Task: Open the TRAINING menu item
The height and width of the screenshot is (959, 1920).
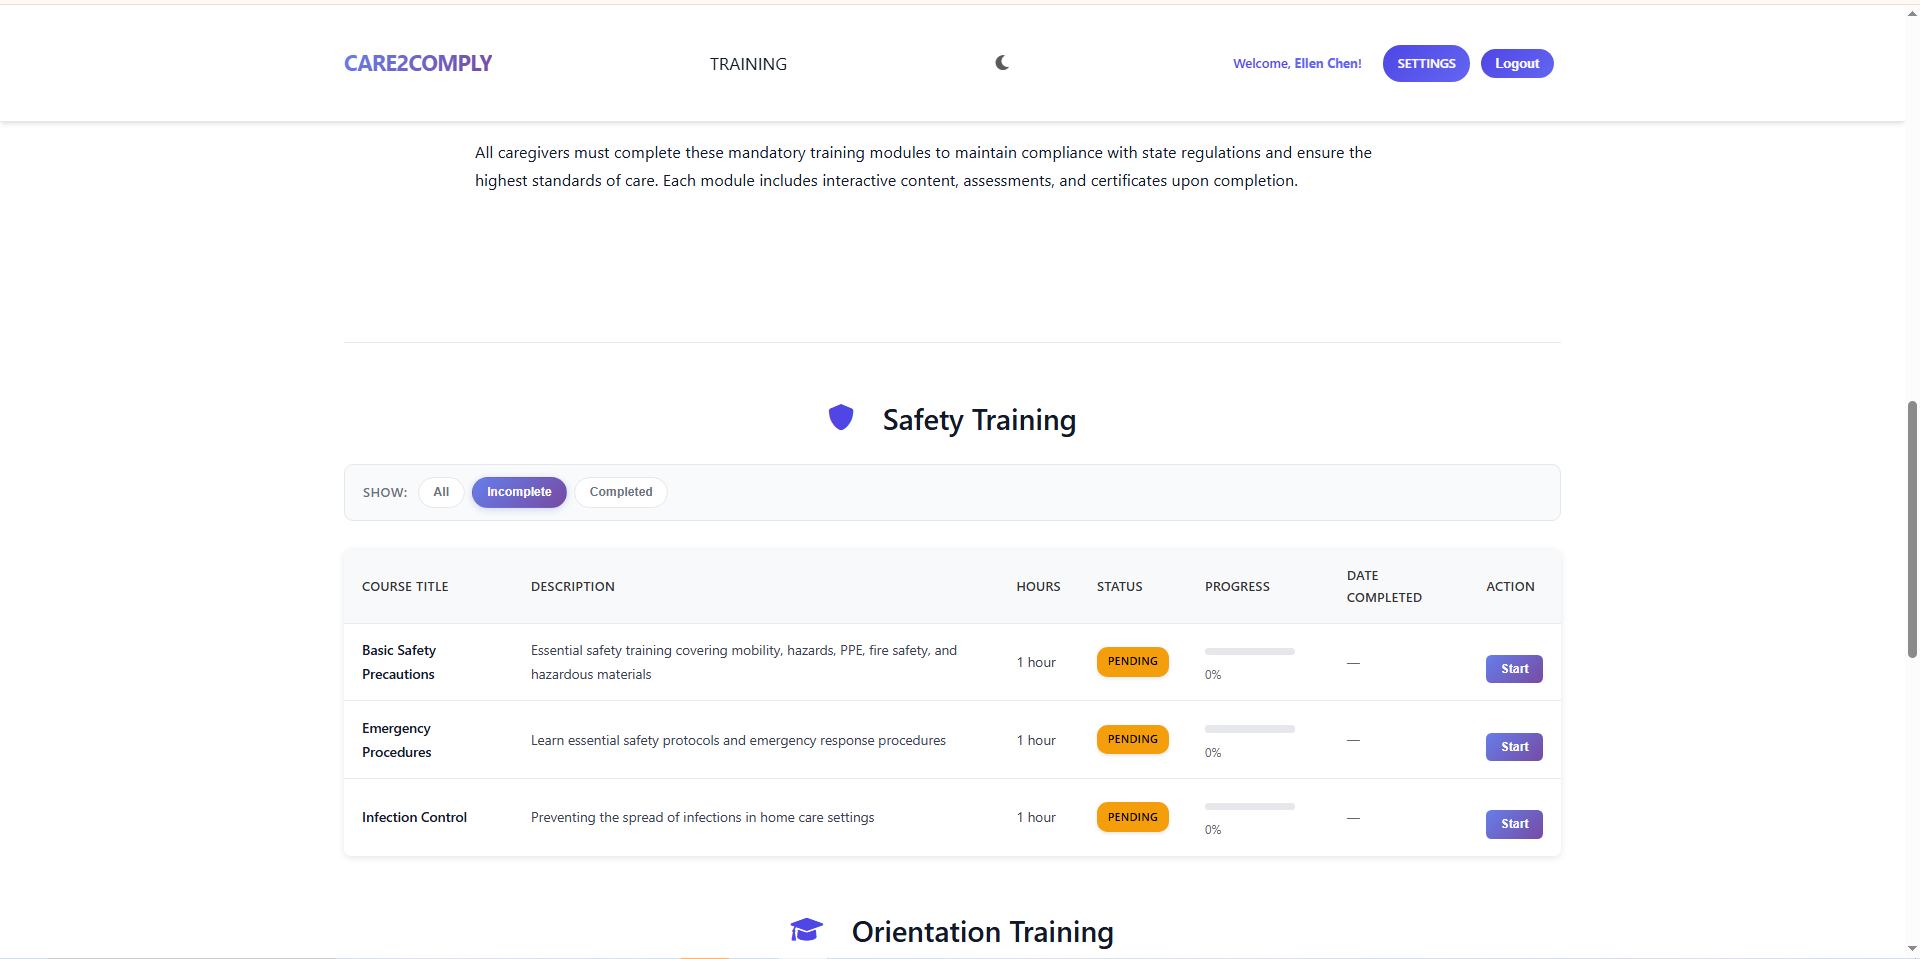Action: [747, 63]
